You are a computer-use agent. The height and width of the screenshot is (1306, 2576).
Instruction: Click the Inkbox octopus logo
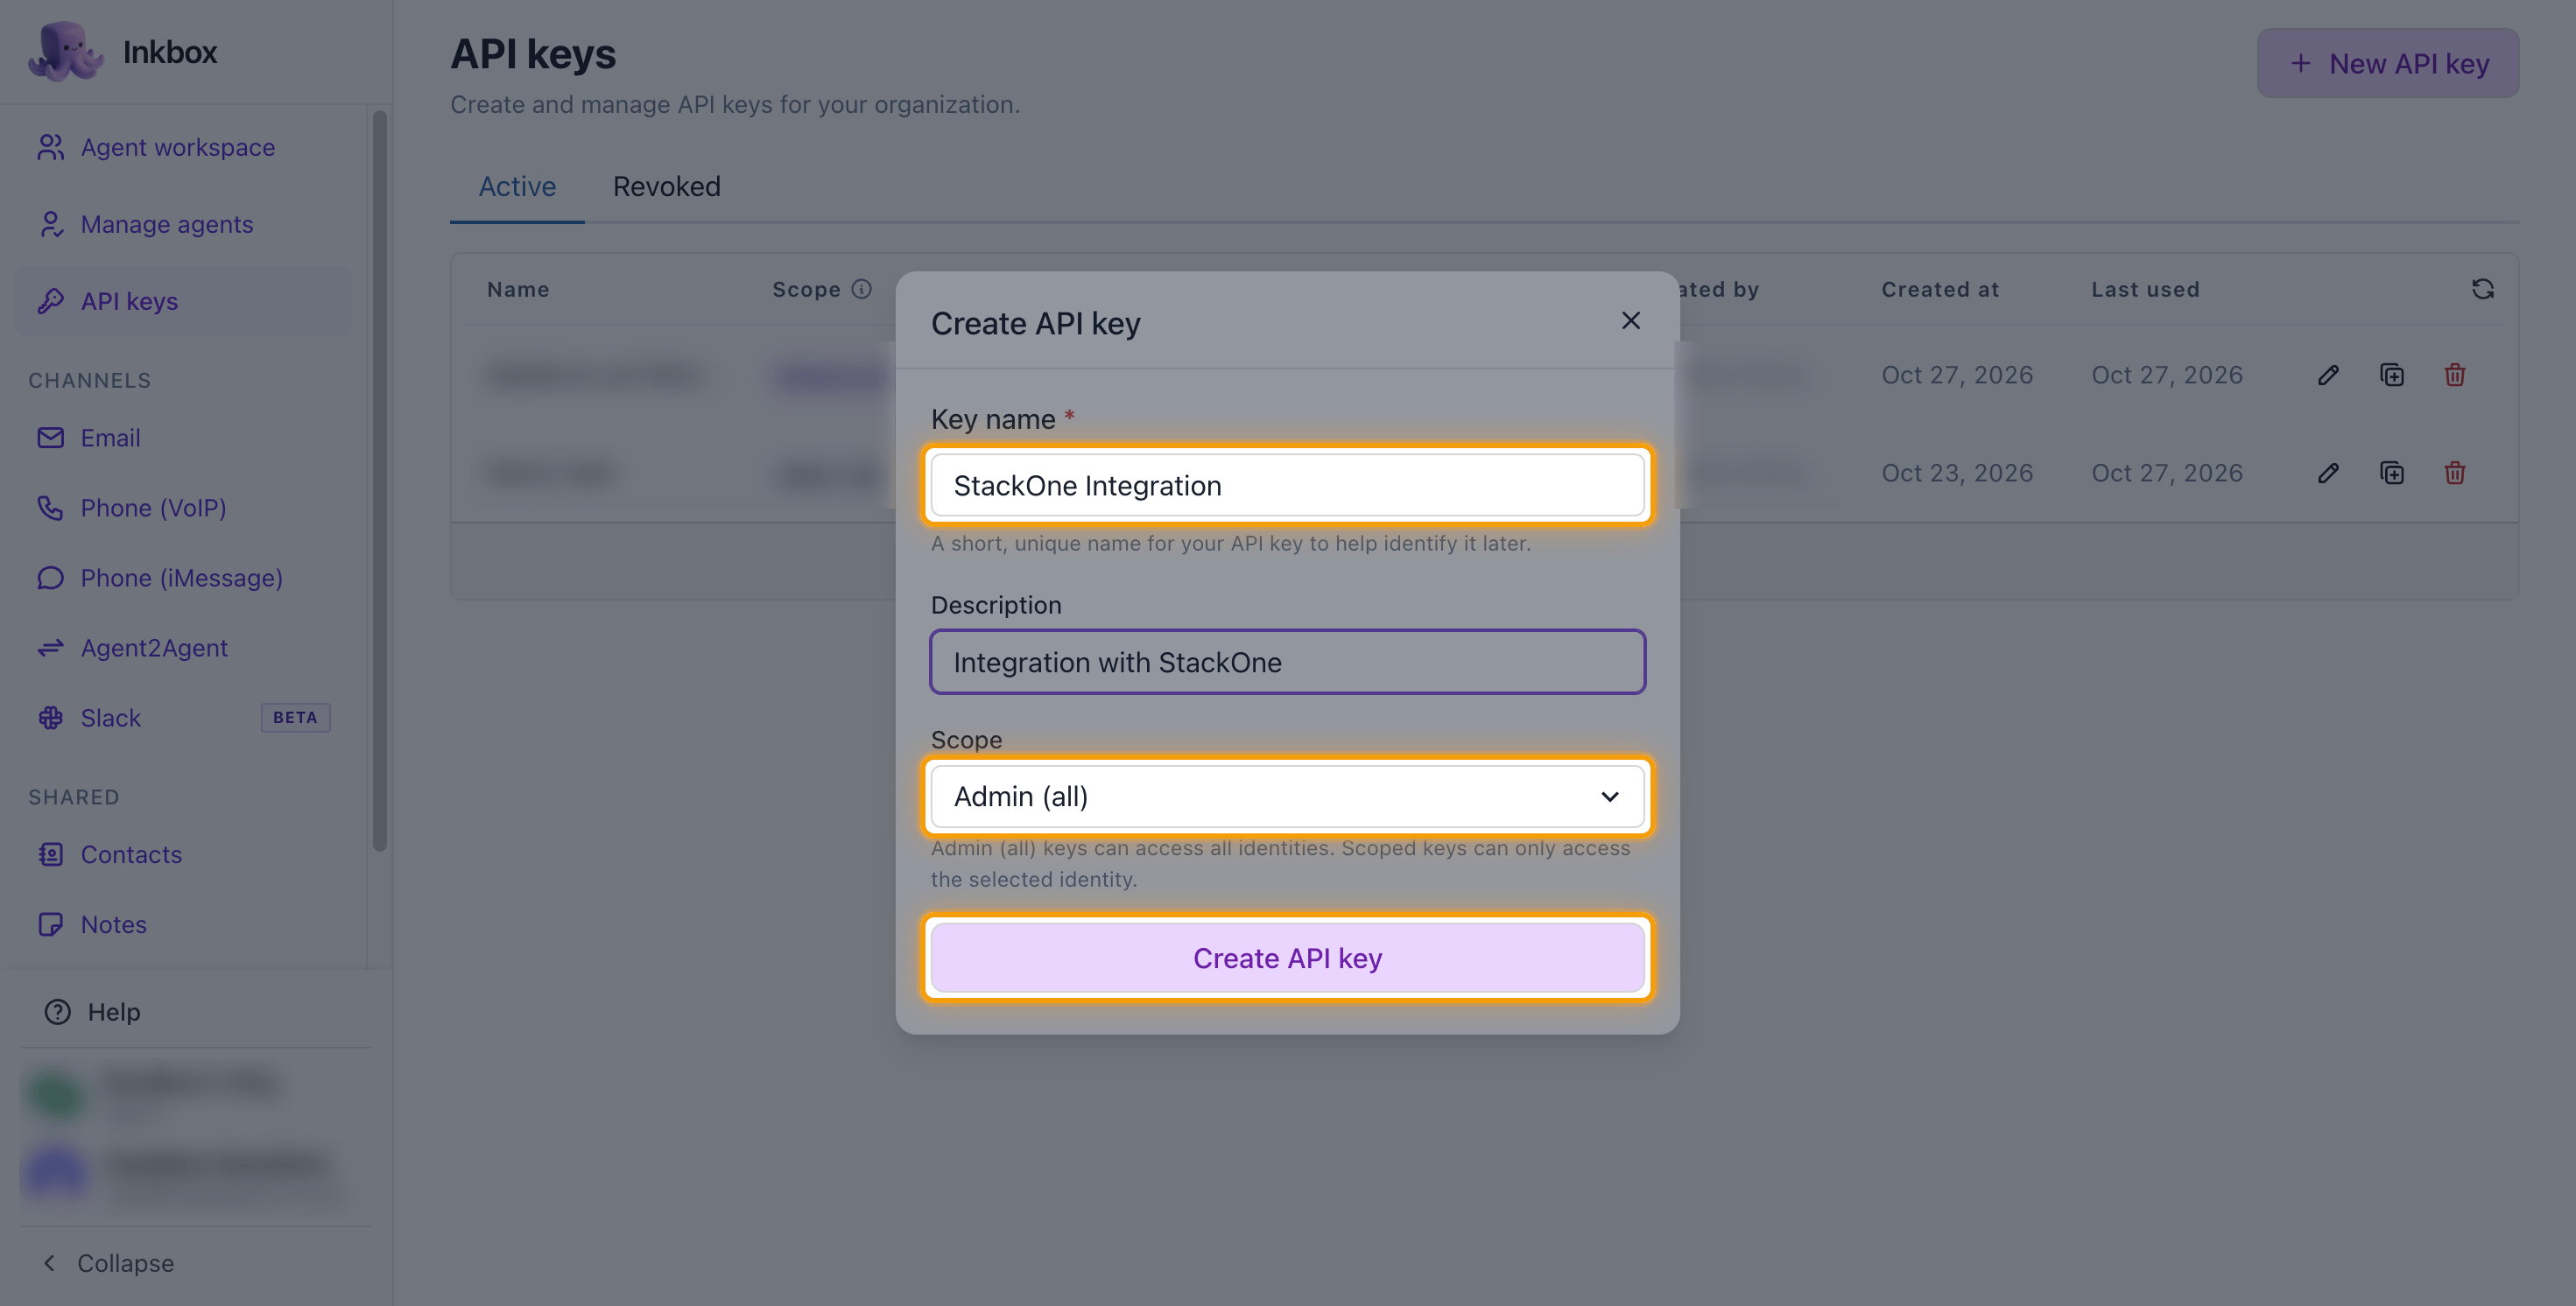coord(65,51)
